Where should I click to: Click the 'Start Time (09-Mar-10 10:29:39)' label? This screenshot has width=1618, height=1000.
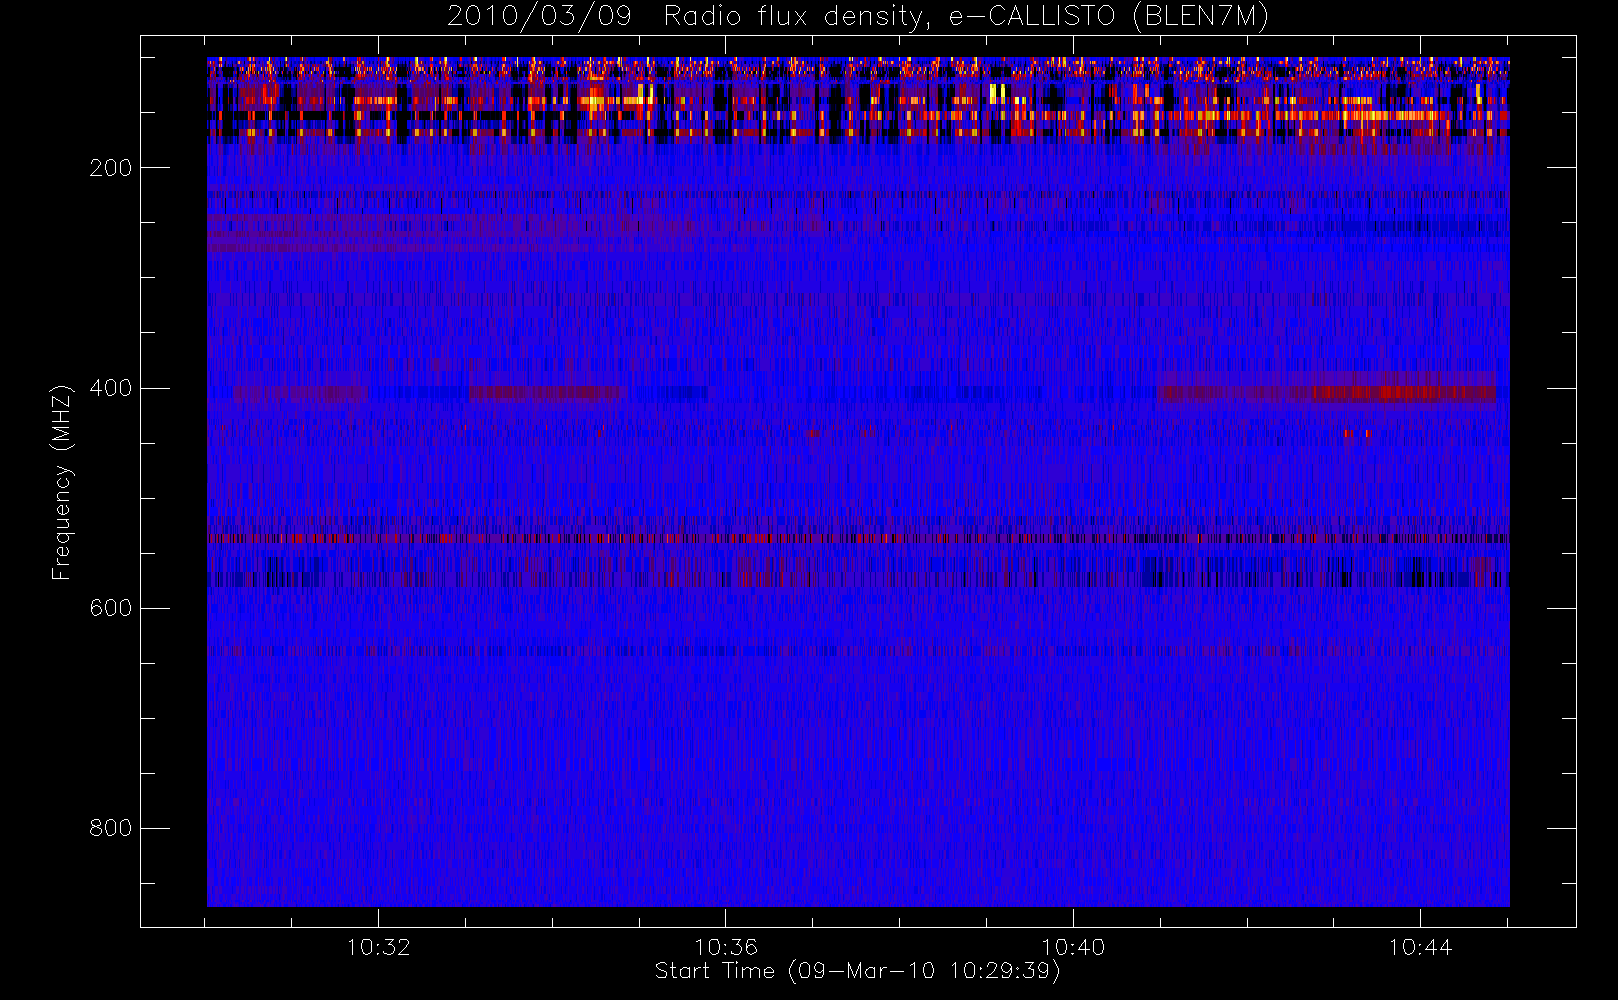pos(858,971)
